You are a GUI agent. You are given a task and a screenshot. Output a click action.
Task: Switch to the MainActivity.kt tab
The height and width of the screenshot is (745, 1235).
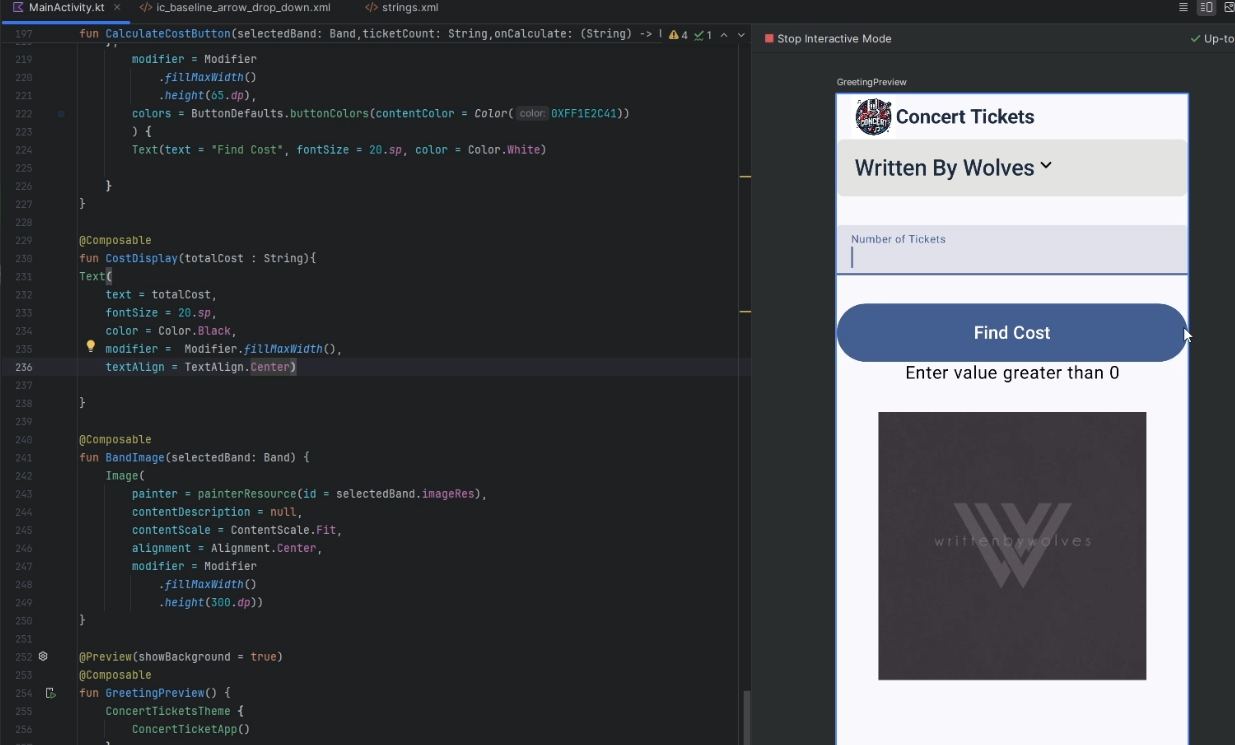pyautogui.click(x=66, y=8)
